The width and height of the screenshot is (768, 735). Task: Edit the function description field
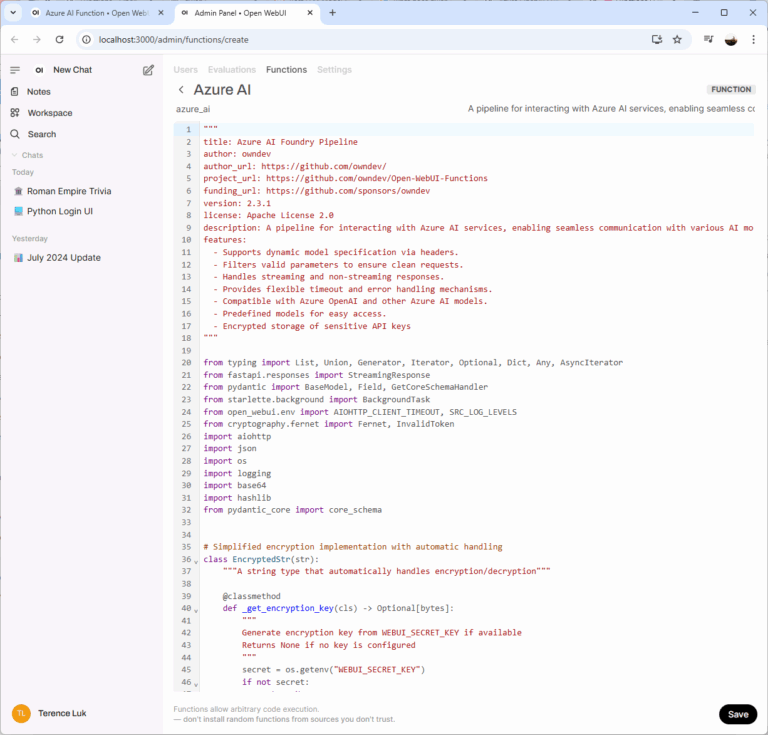tap(611, 109)
